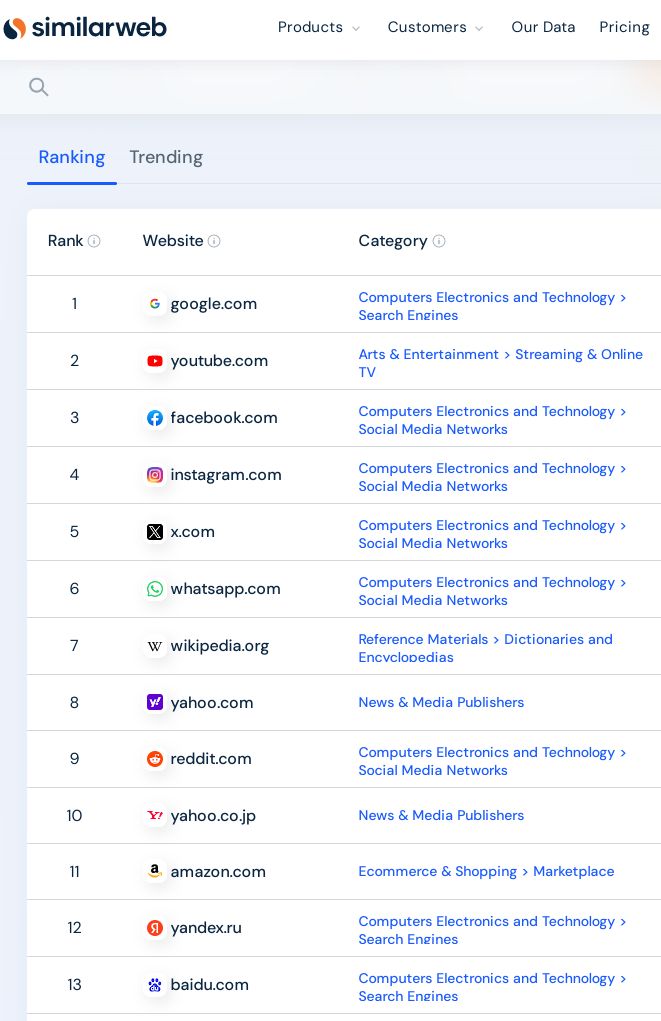Screen dimensions: 661x1021
Task: Open the yahoo.com site link
Action: (212, 703)
